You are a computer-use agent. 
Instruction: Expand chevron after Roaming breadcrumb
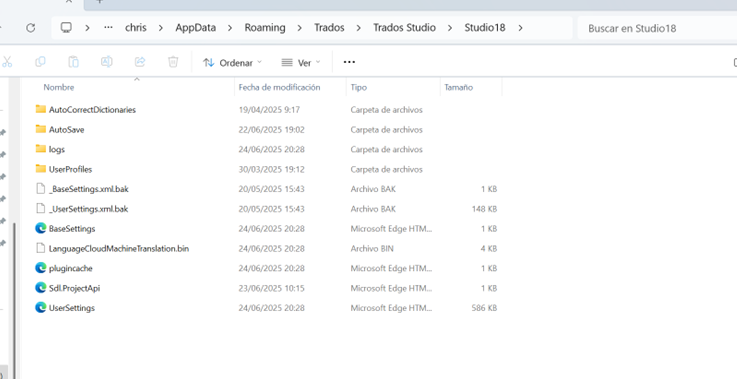(299, 28)
